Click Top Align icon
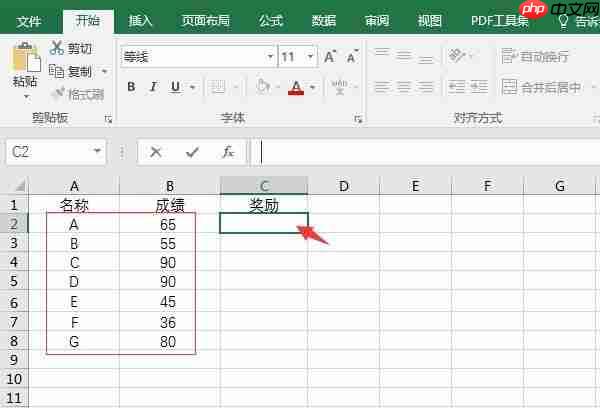600x408 pixels. point(381,55)
